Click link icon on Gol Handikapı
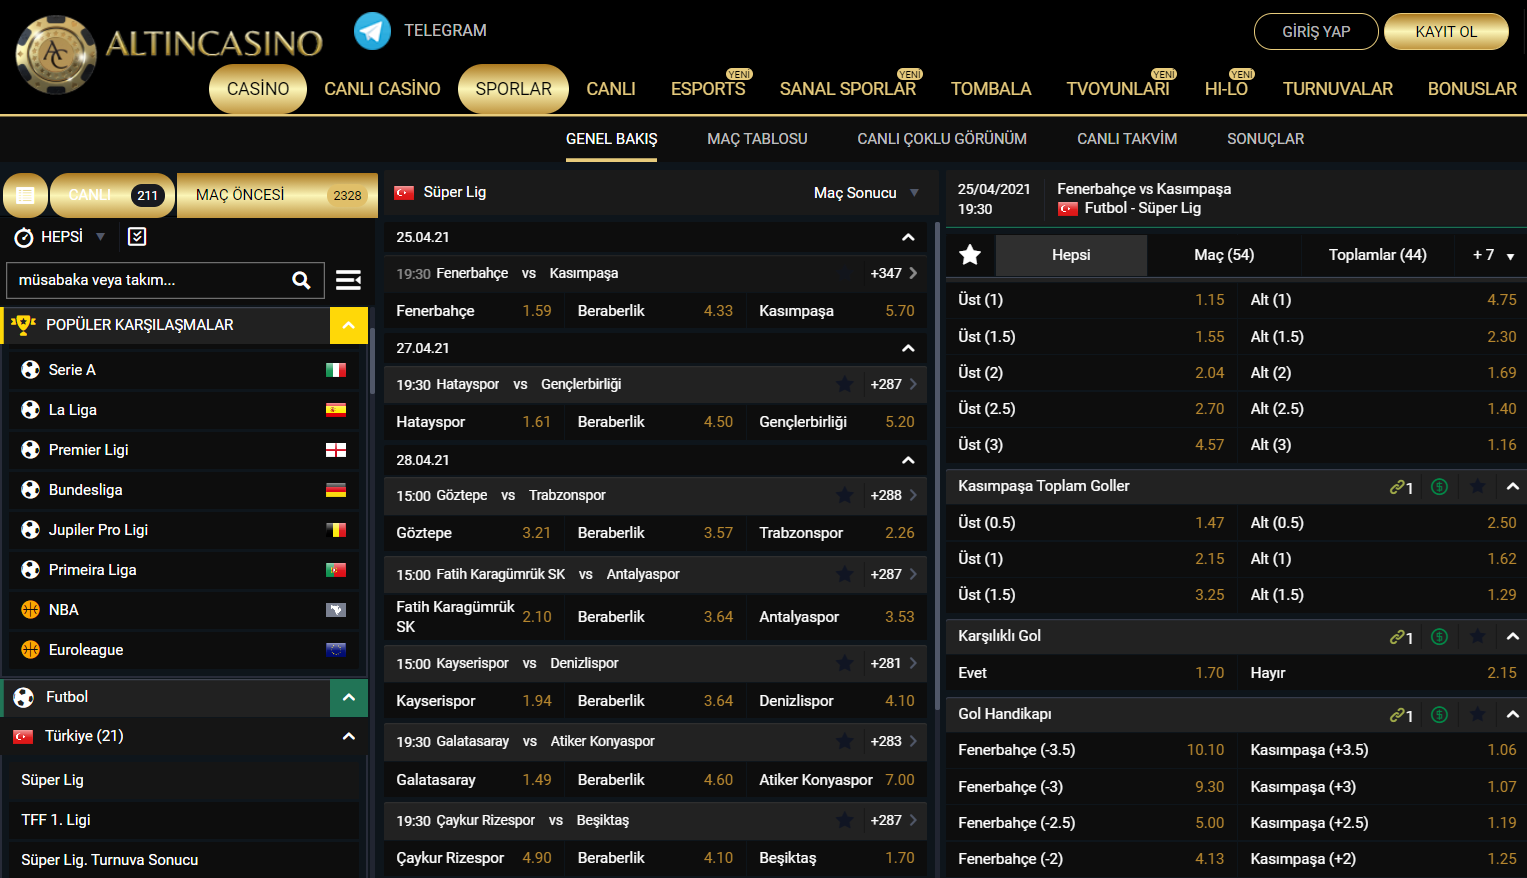The width and height of the screenshot is (1527, 878). [x=1401, y=715]
